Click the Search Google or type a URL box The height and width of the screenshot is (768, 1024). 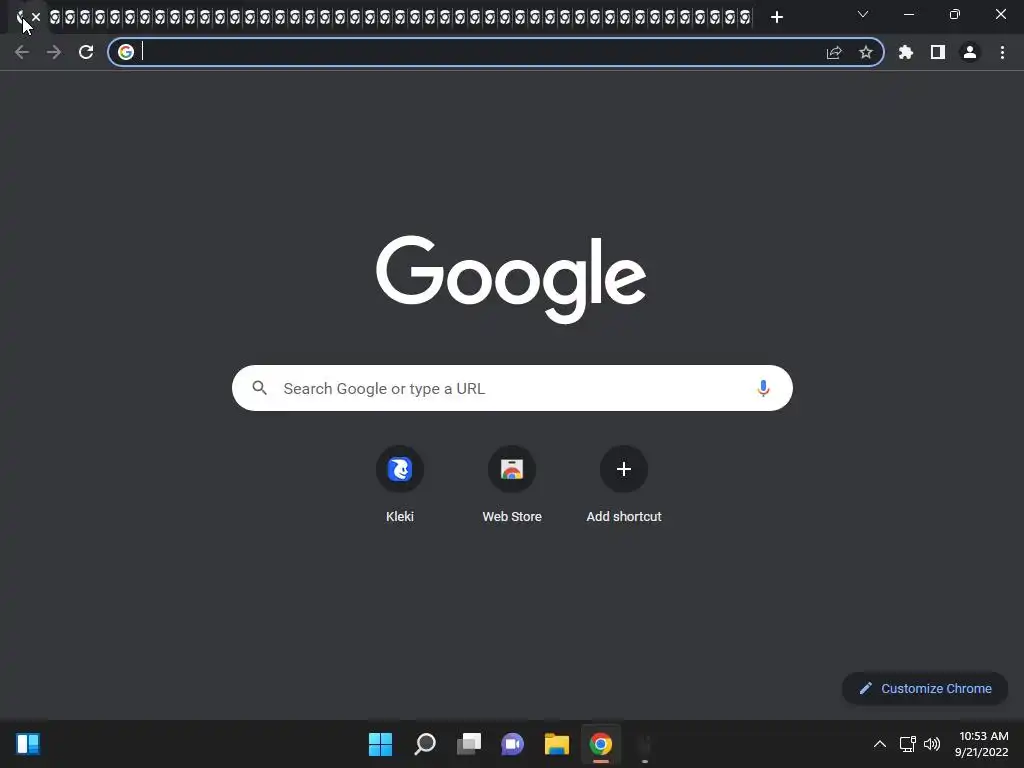[512, 388]
